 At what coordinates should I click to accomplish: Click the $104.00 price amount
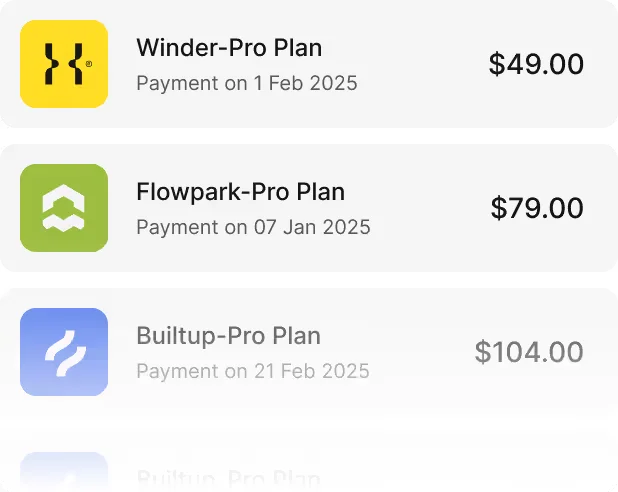[x=529, y=352]
